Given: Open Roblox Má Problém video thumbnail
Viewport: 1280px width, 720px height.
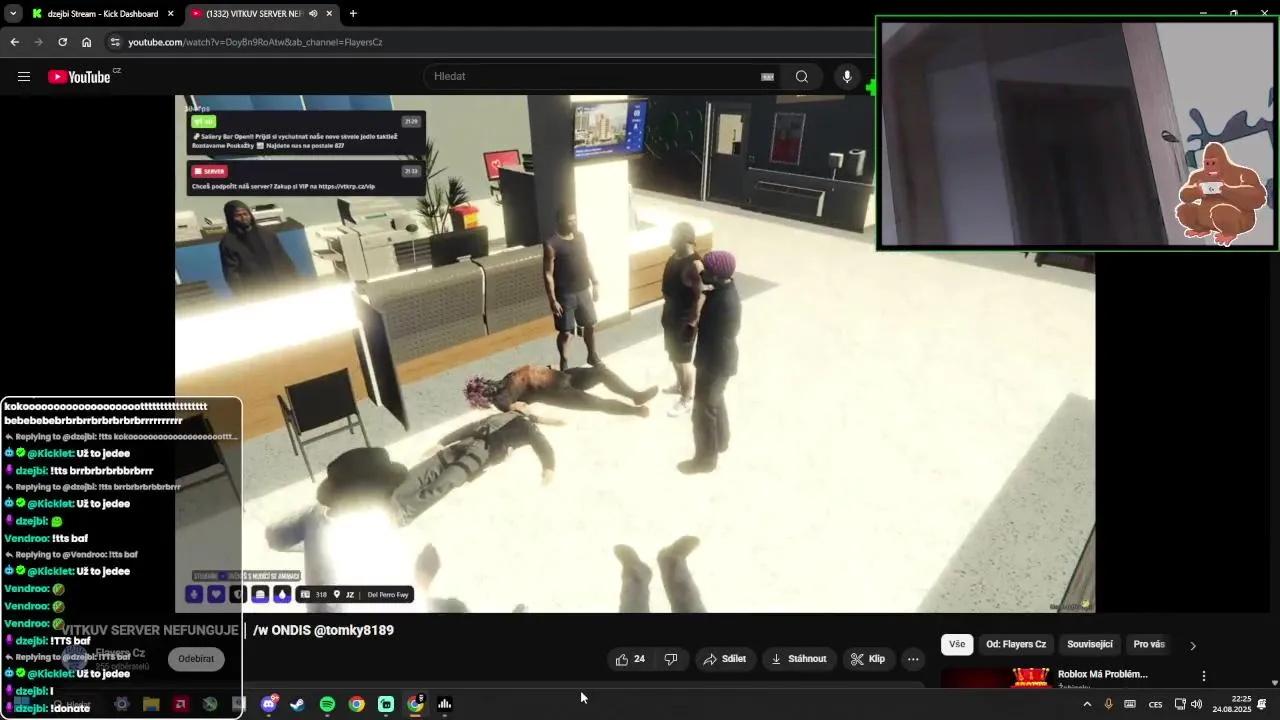Looking at the screenshot, I should (x=996, y=678).
